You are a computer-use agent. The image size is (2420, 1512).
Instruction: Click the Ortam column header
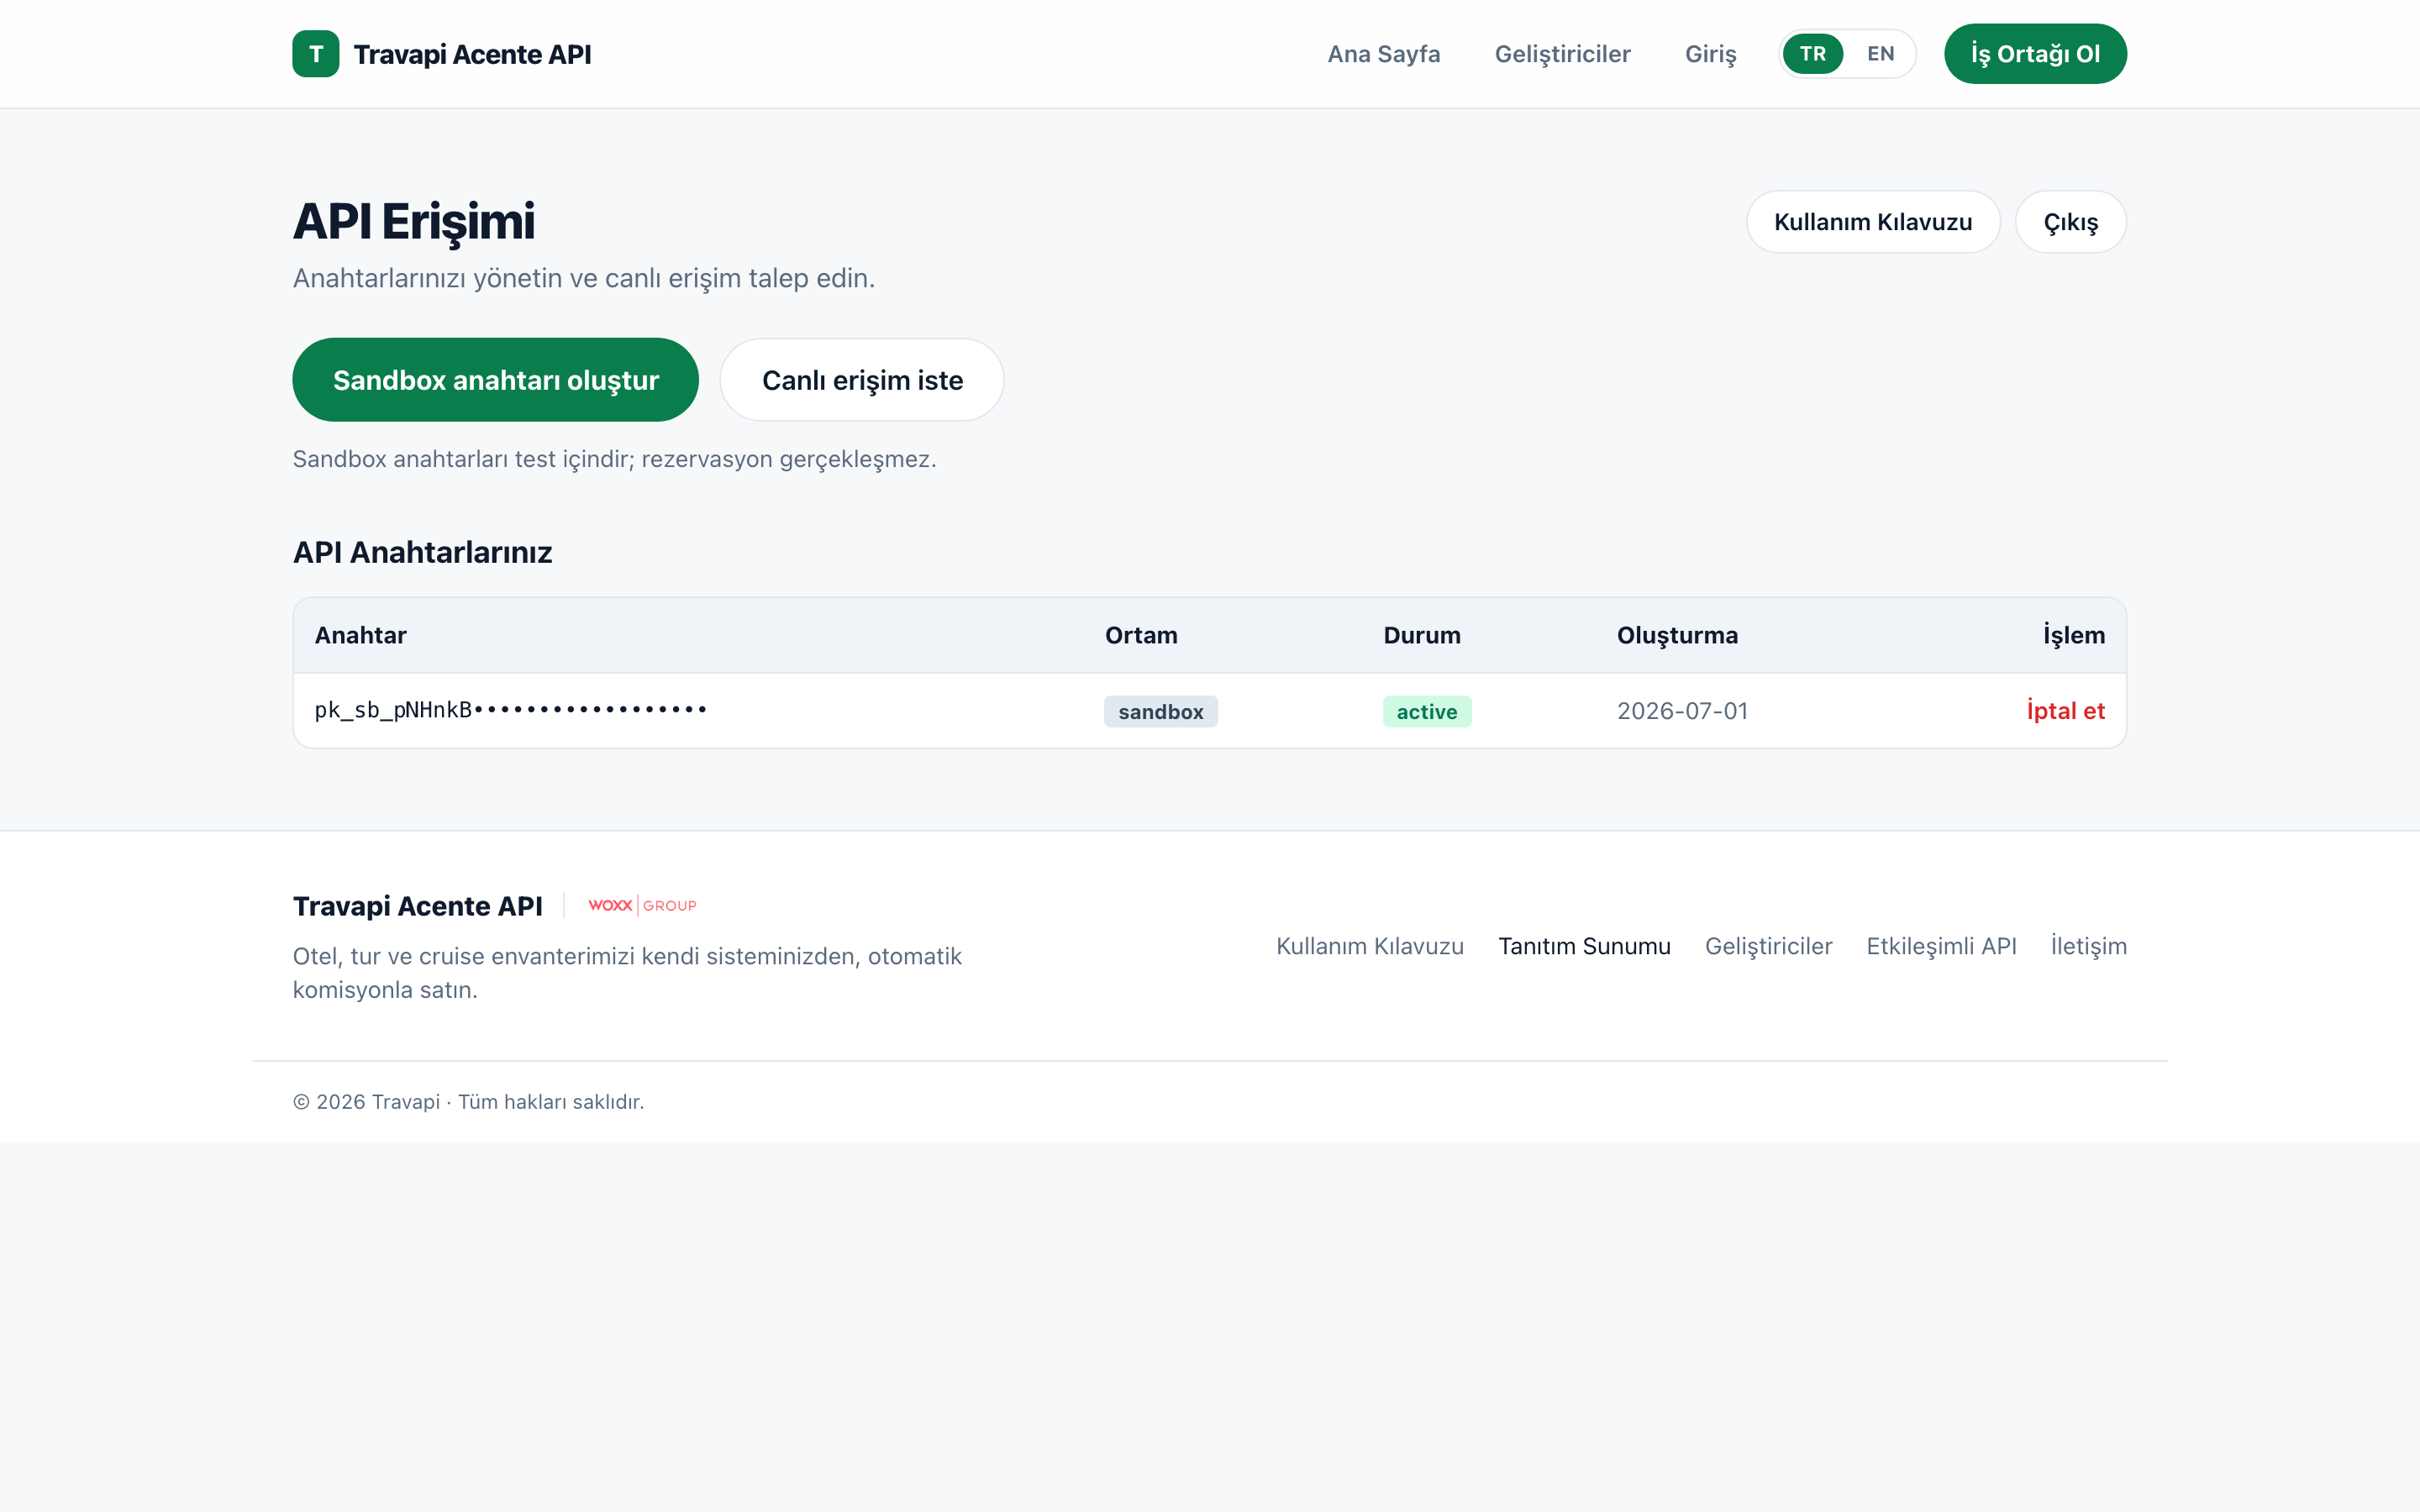[x=1141, y=635]
